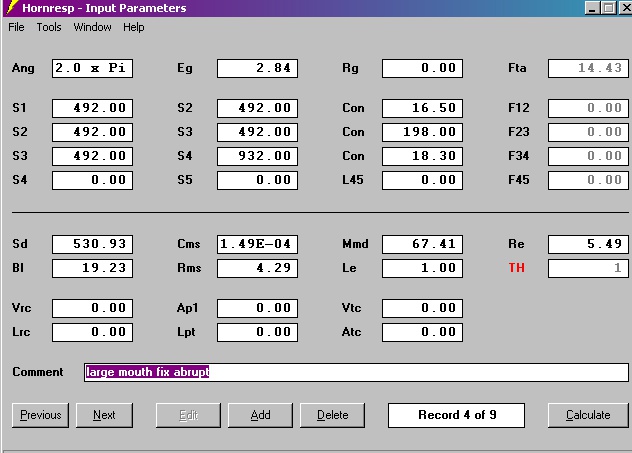This screenshot has height=453, width=632.
Task: Click the Re field with 5.49
Action: click(588, 244)
